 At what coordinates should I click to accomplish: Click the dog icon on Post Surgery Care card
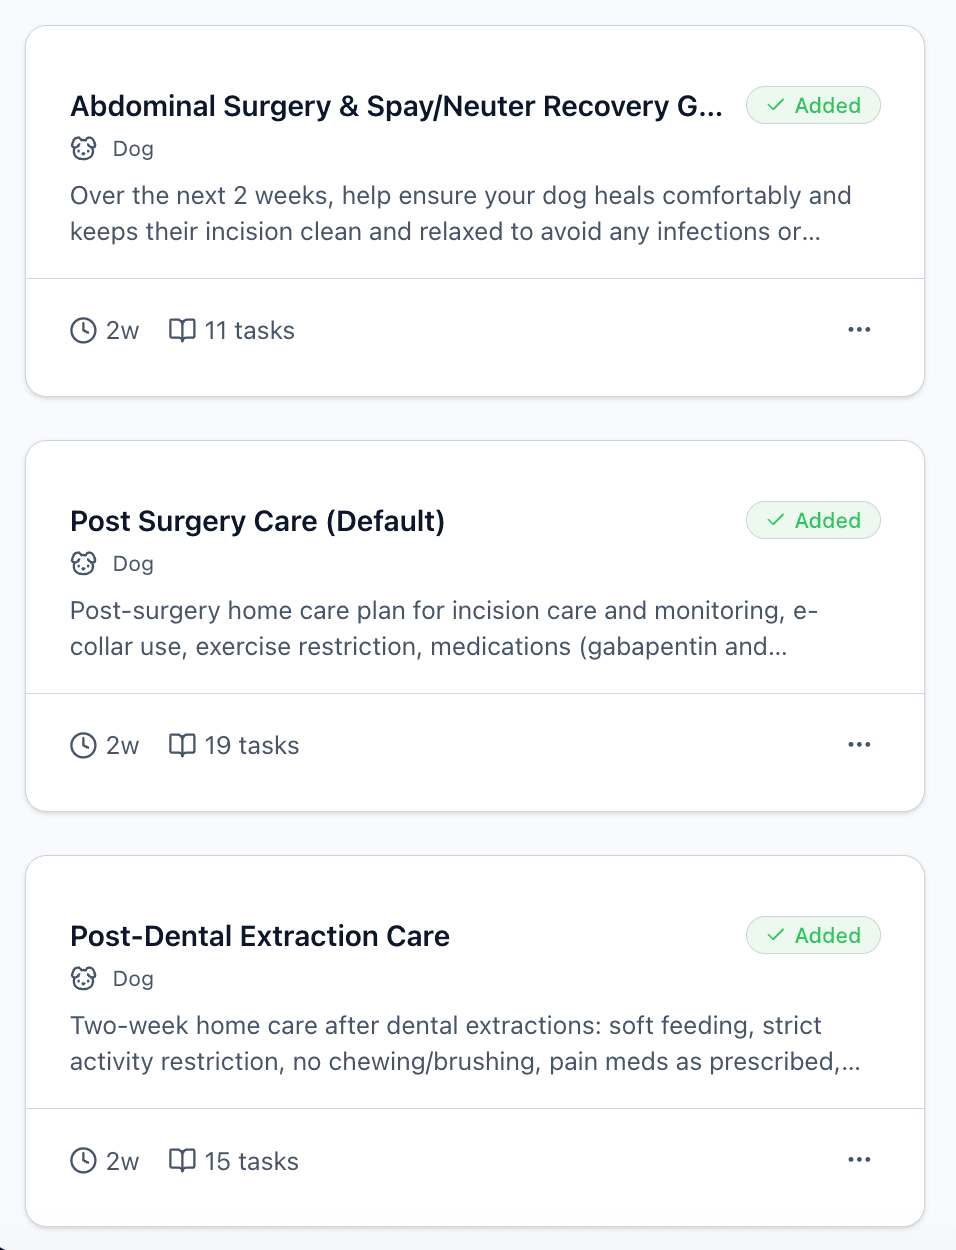[x=84, y=563]
